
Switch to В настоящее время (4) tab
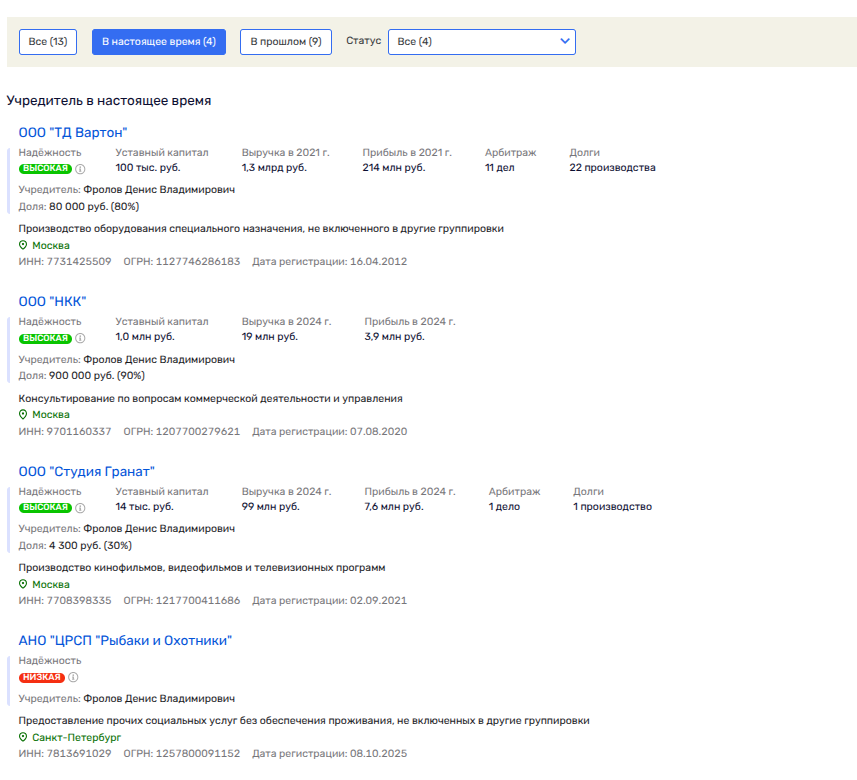coord(159,41)
